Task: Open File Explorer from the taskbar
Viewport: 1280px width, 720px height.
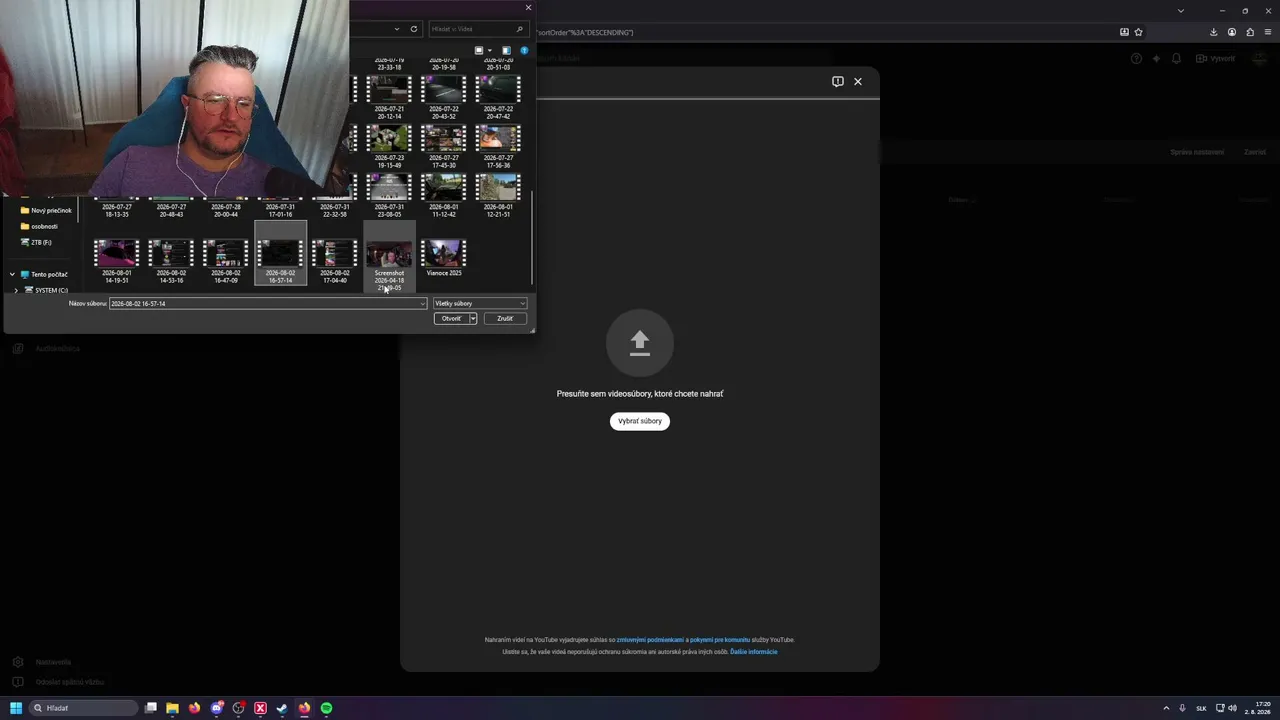Action: (x=172, y=708)
